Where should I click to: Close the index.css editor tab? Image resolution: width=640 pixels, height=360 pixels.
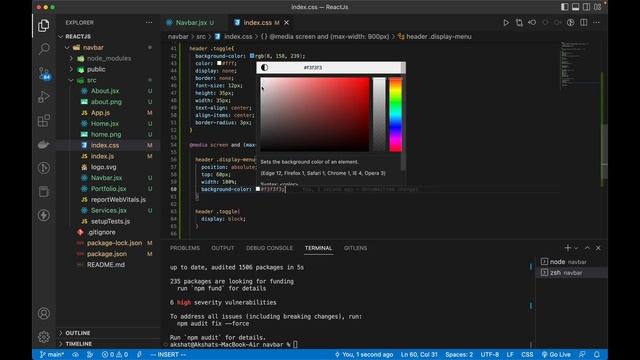(287, 22)
